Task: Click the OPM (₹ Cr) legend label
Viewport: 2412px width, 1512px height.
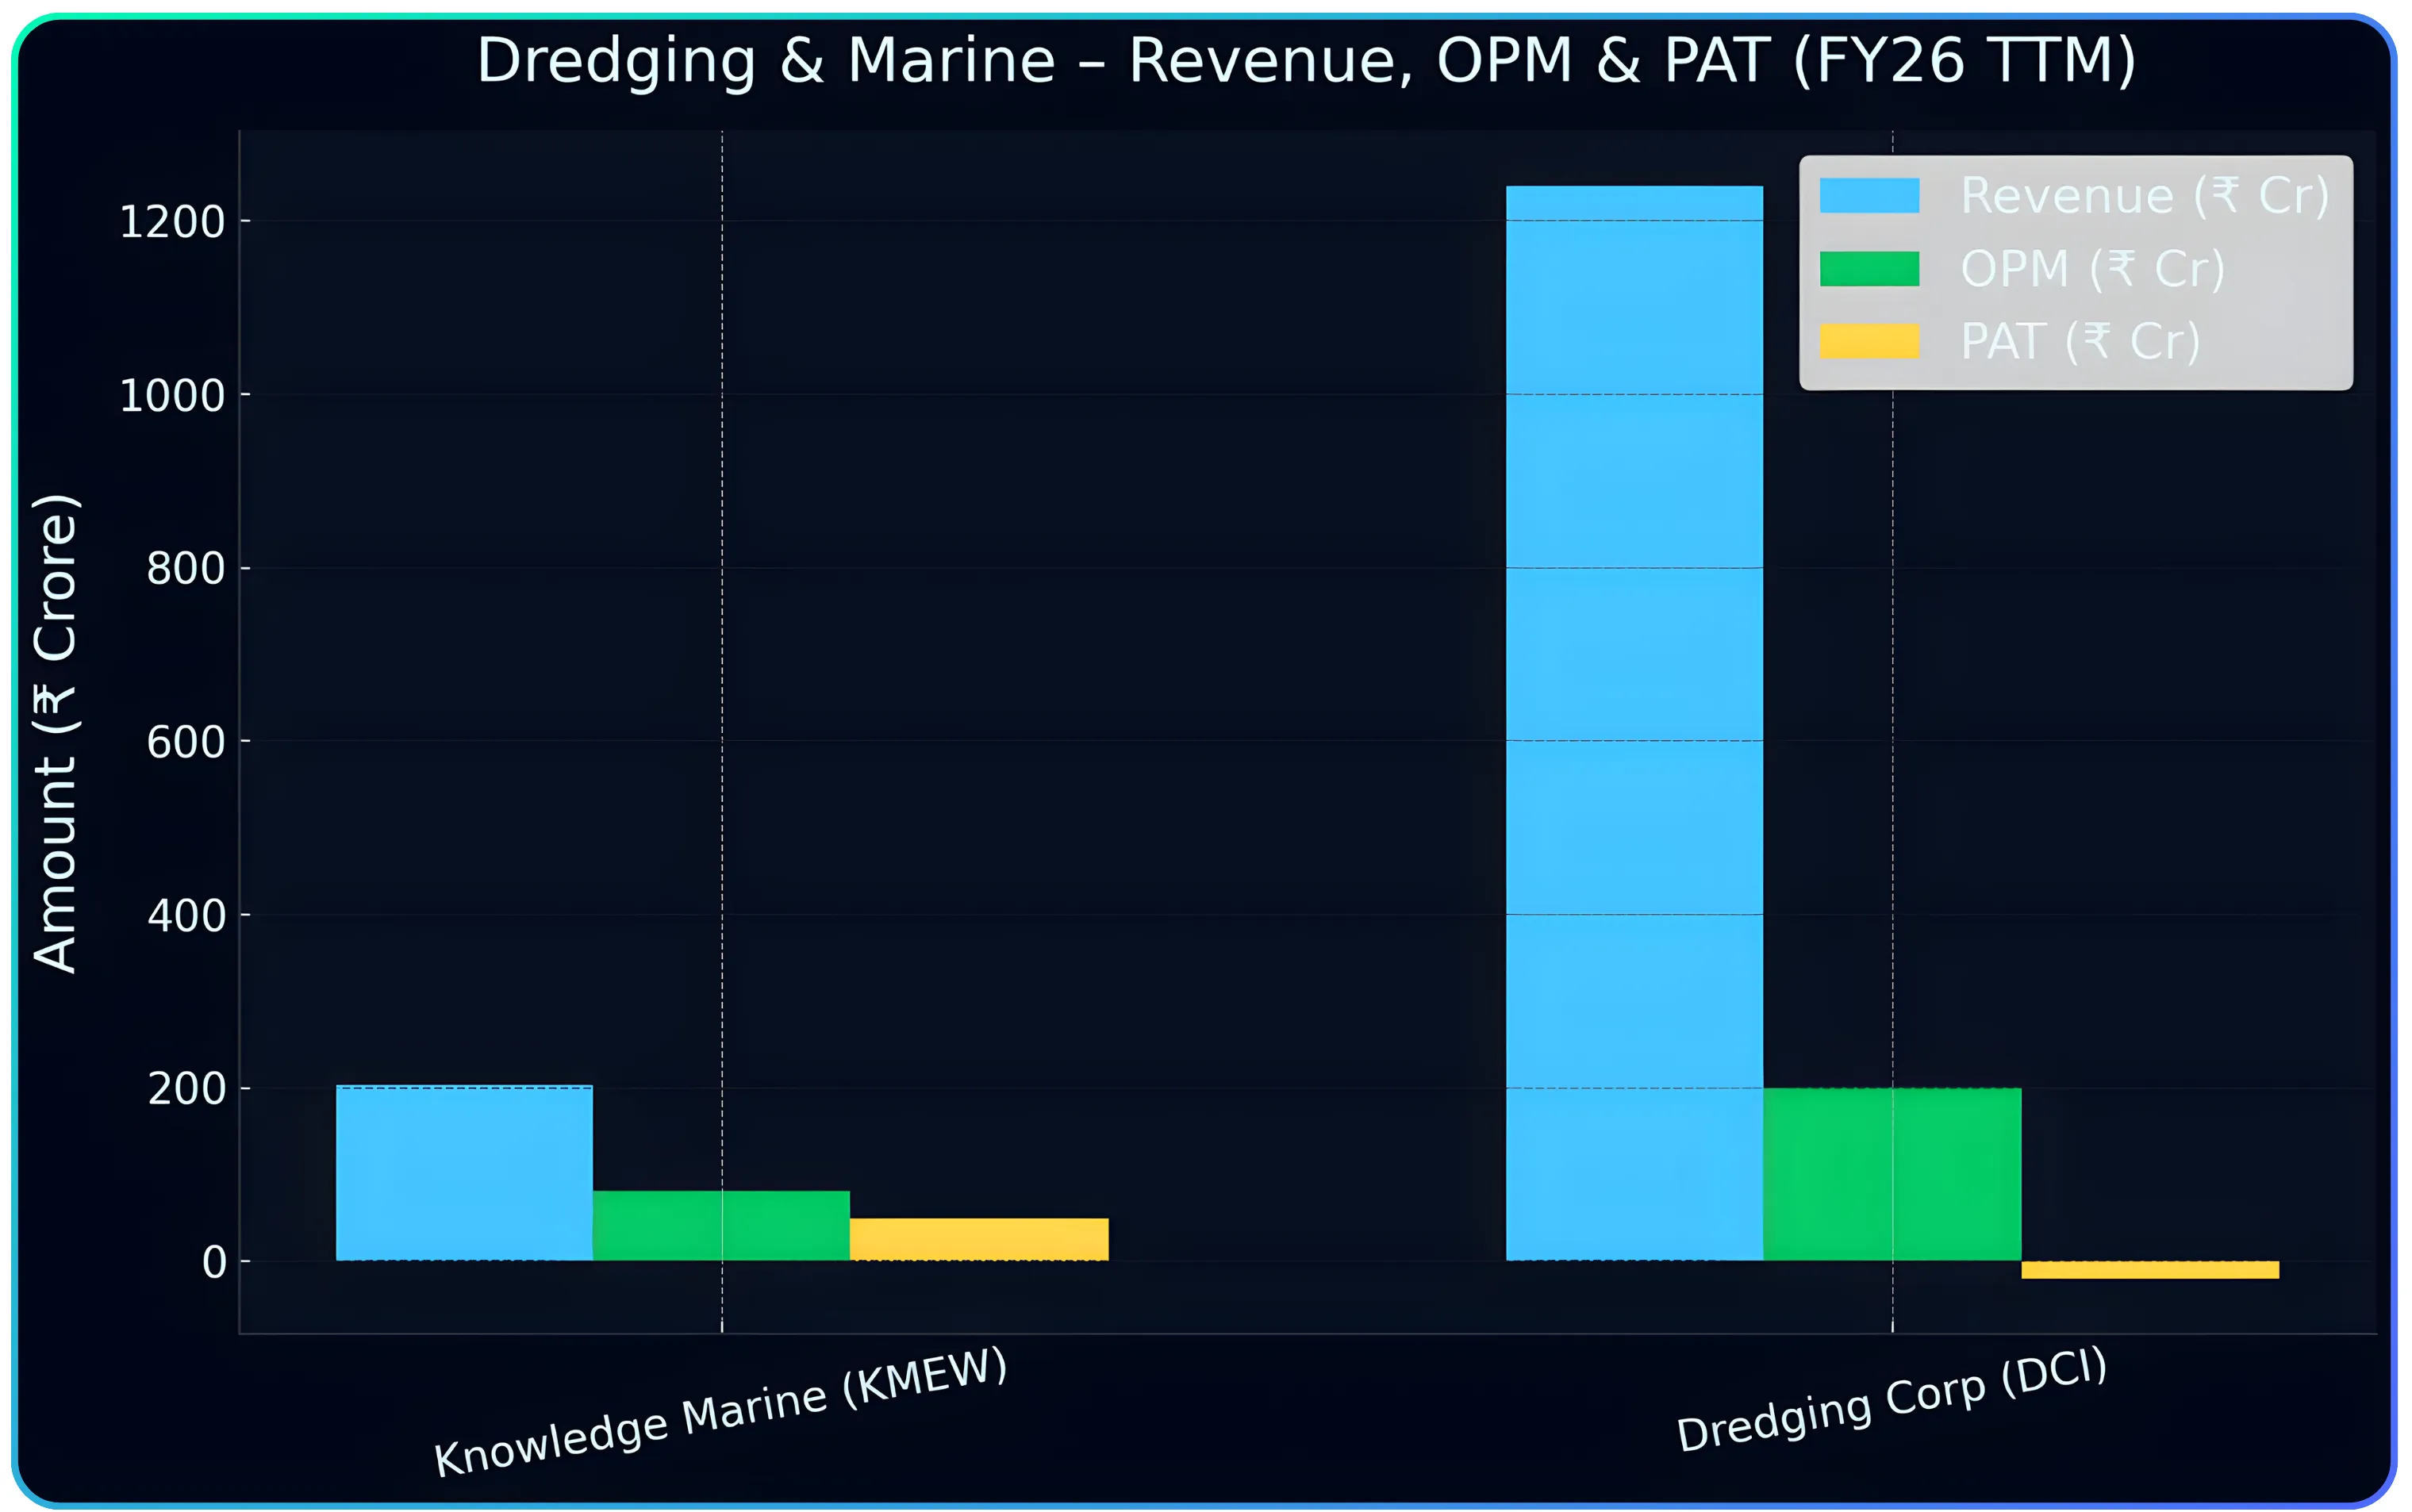Action: [x=2092, y=269]
